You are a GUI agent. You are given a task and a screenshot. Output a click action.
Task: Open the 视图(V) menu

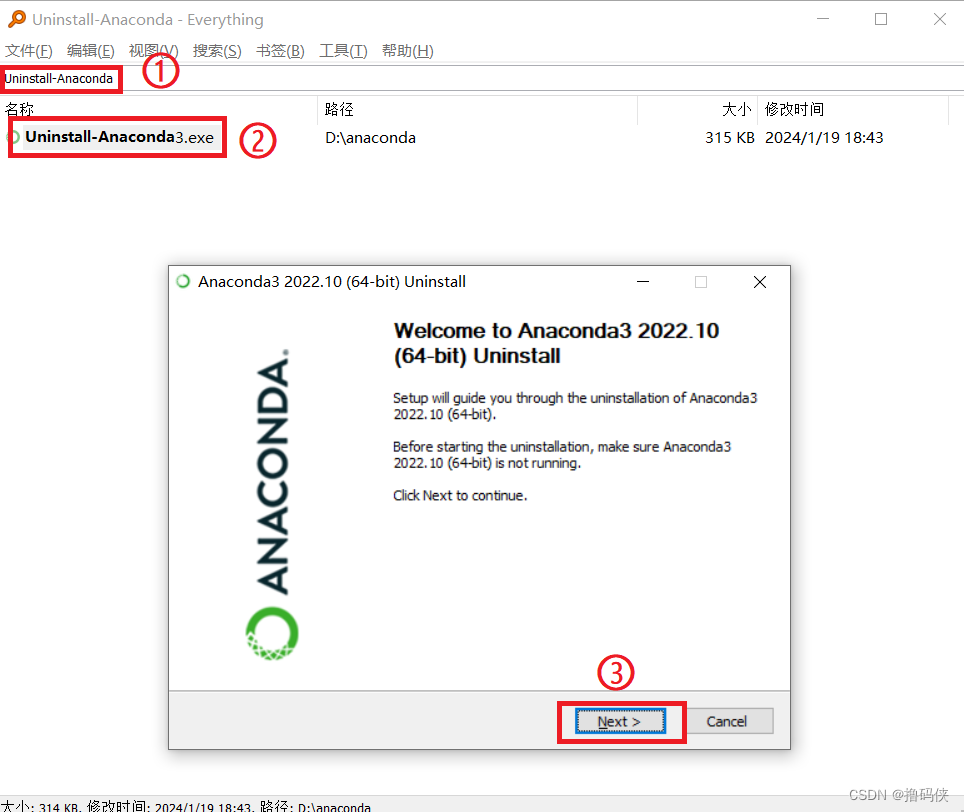pos(153,51)
